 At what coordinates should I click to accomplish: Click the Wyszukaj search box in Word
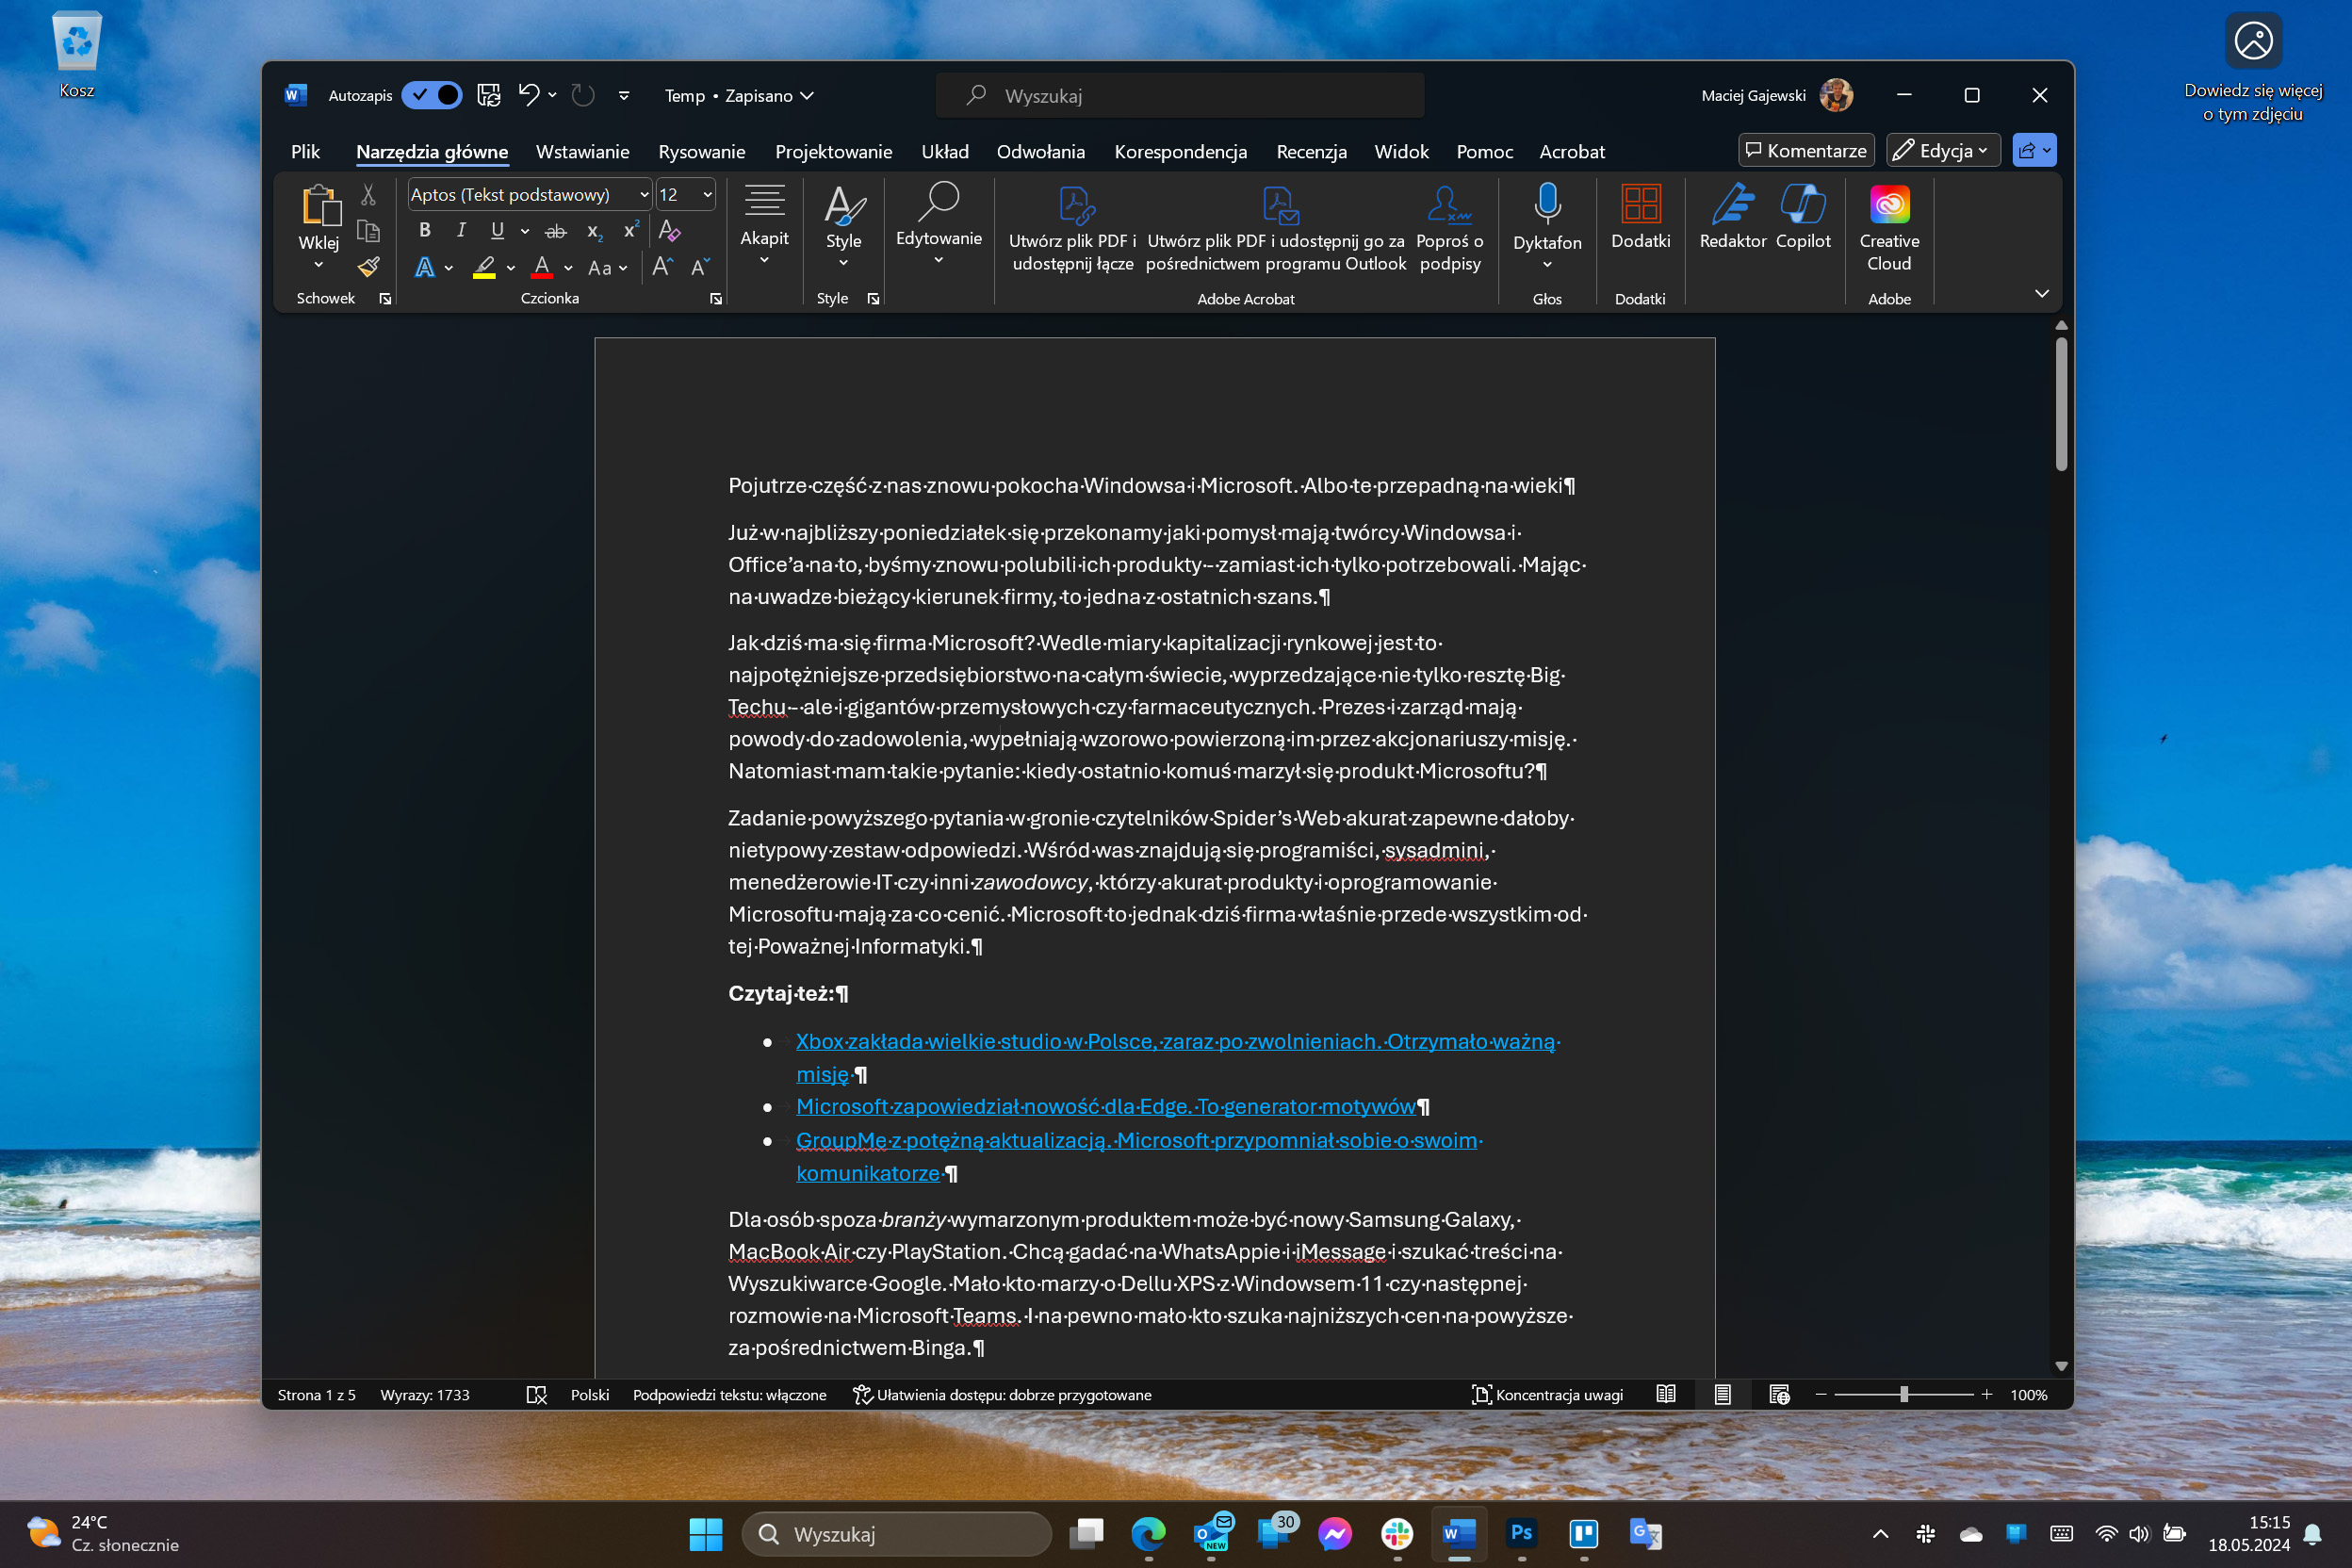click(1180, 95)
